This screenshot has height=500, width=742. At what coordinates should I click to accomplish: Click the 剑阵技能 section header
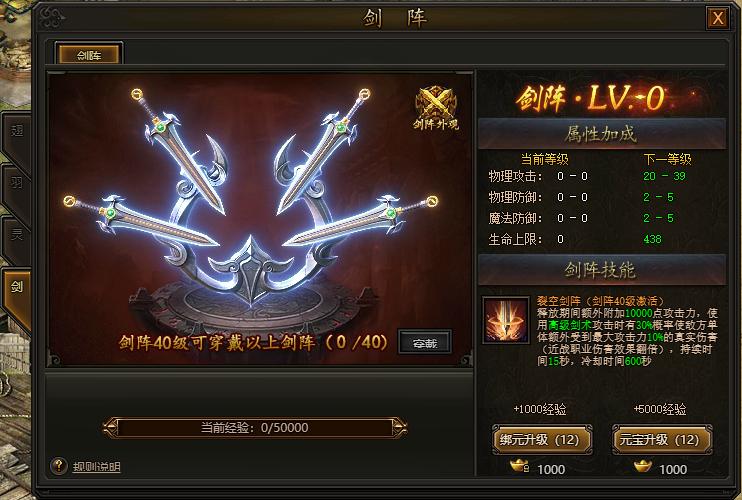point(602,270)
